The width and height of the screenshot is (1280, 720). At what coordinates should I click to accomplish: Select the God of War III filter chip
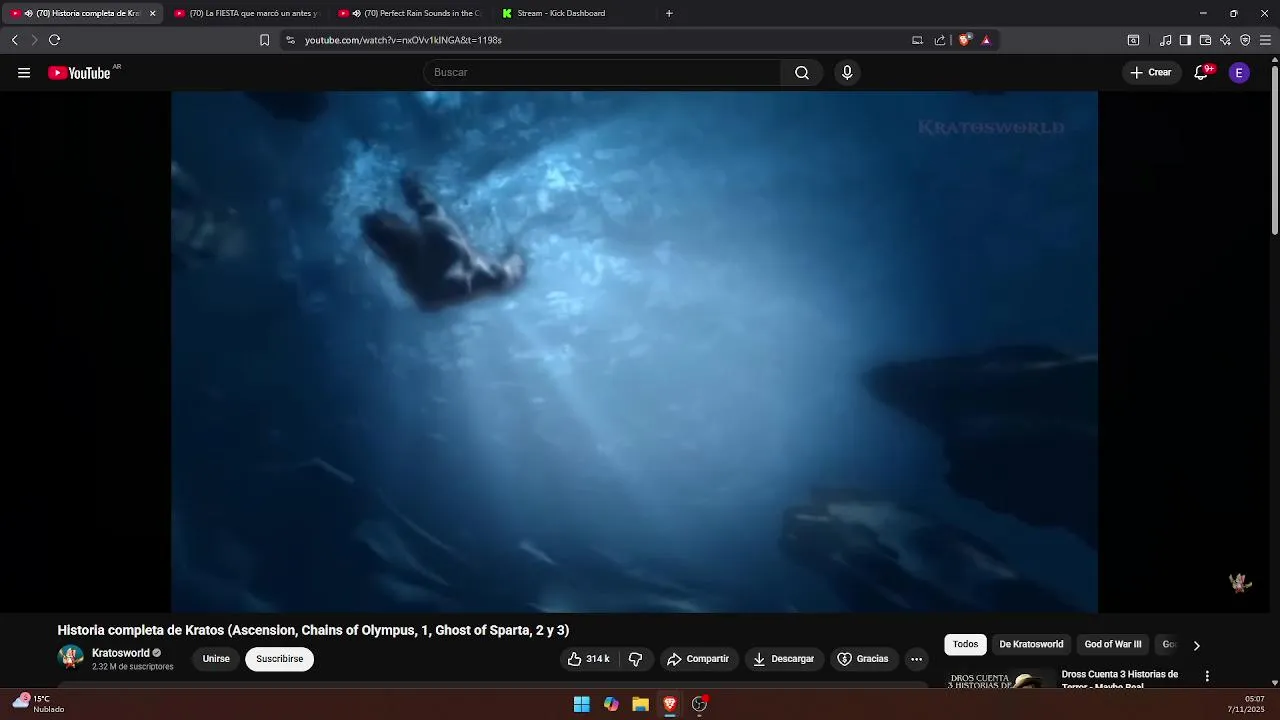(x=1113, y=645)
